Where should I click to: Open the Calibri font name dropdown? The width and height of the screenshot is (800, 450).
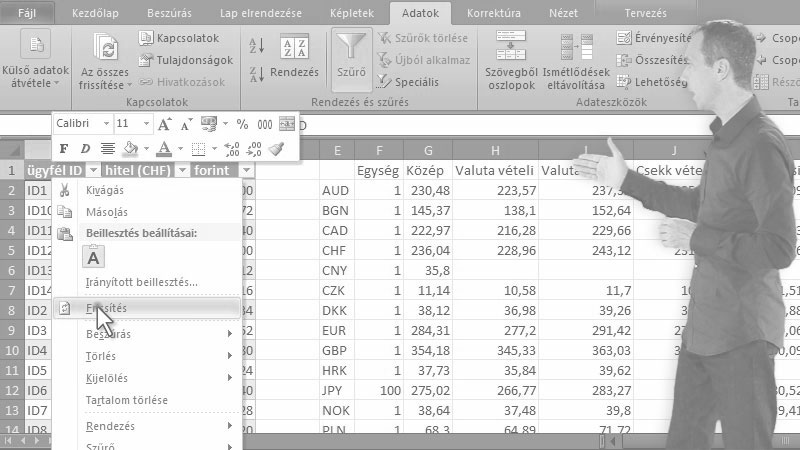pos(106,123)
